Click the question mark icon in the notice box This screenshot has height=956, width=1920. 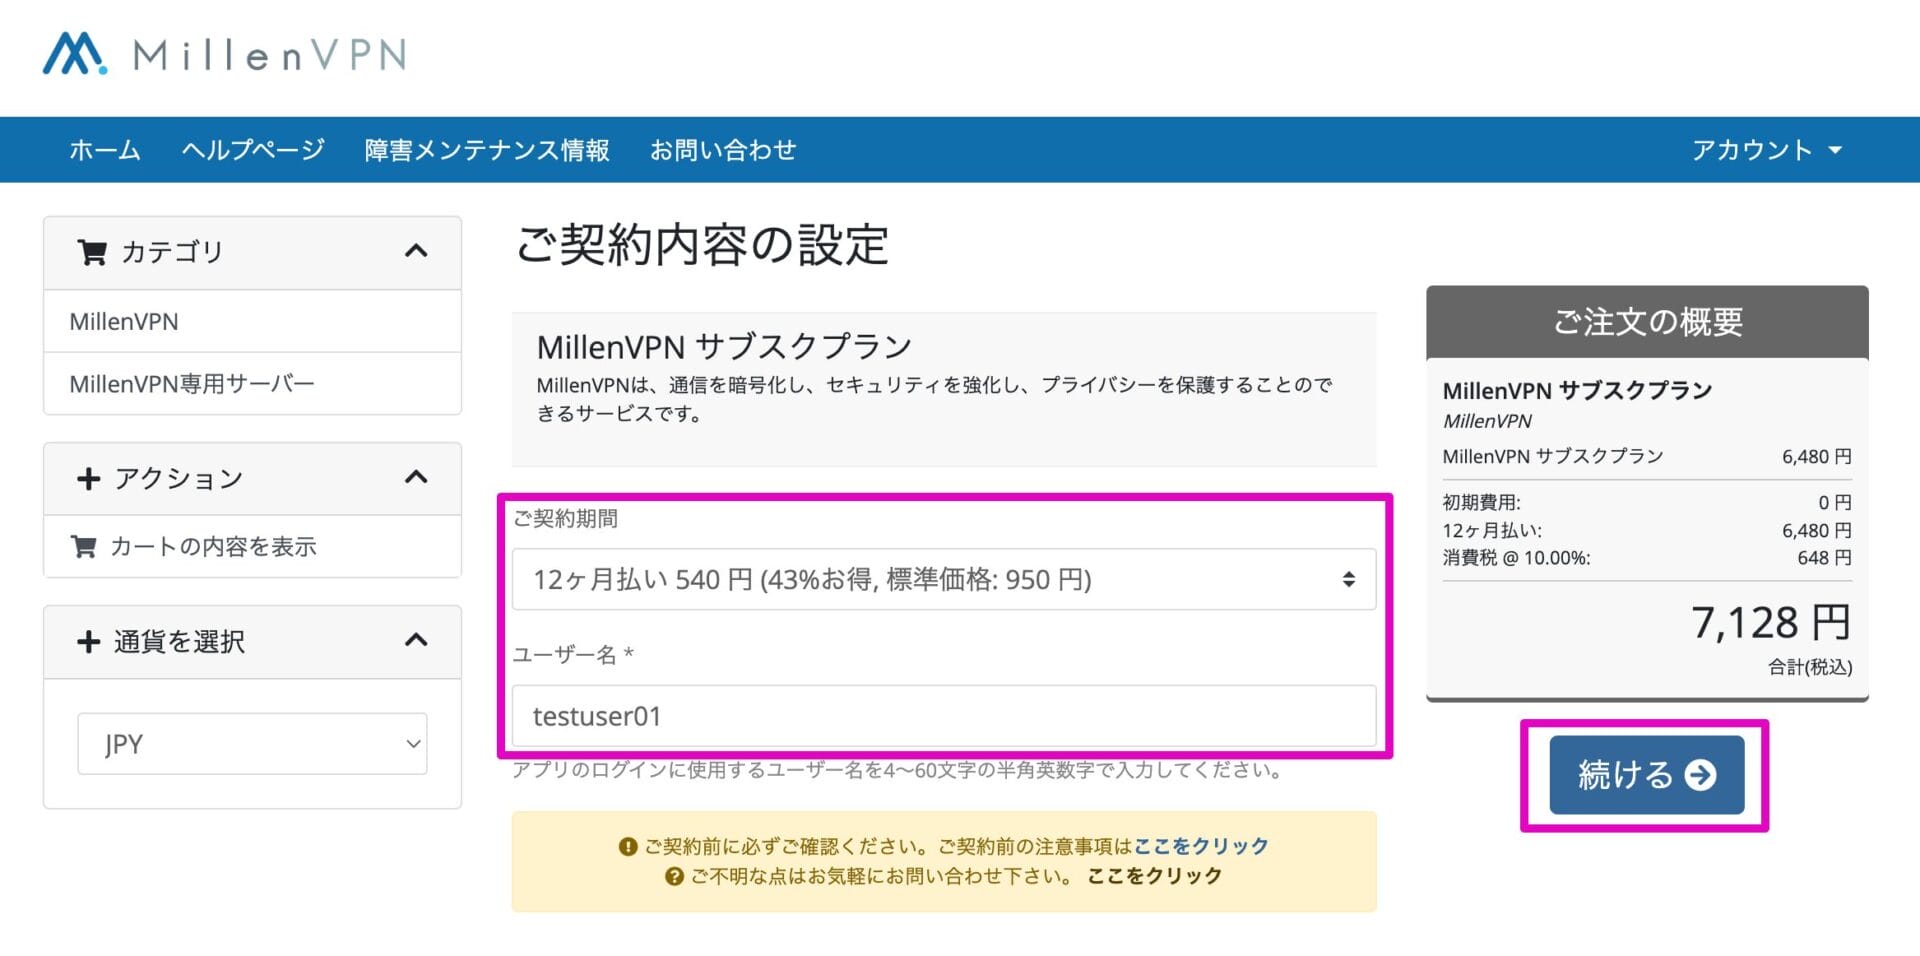(x=672, y=876)
